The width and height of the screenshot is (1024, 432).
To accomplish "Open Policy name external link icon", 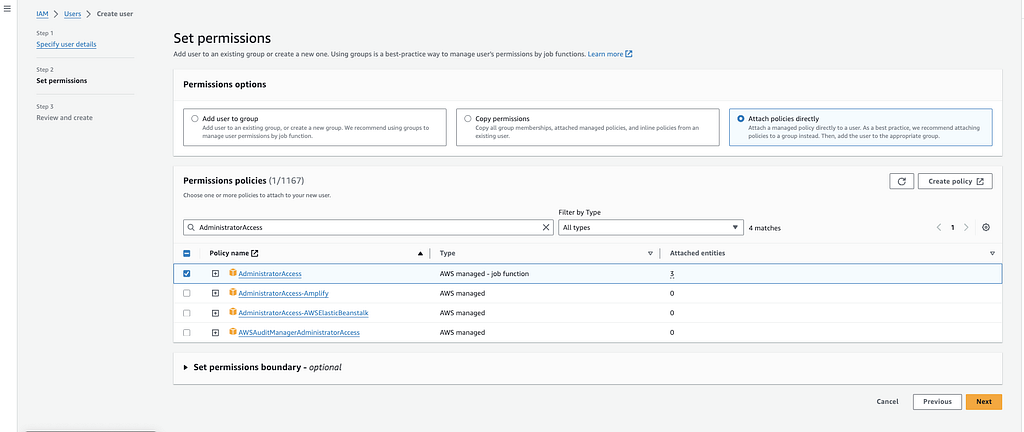I will click(255, 253).
